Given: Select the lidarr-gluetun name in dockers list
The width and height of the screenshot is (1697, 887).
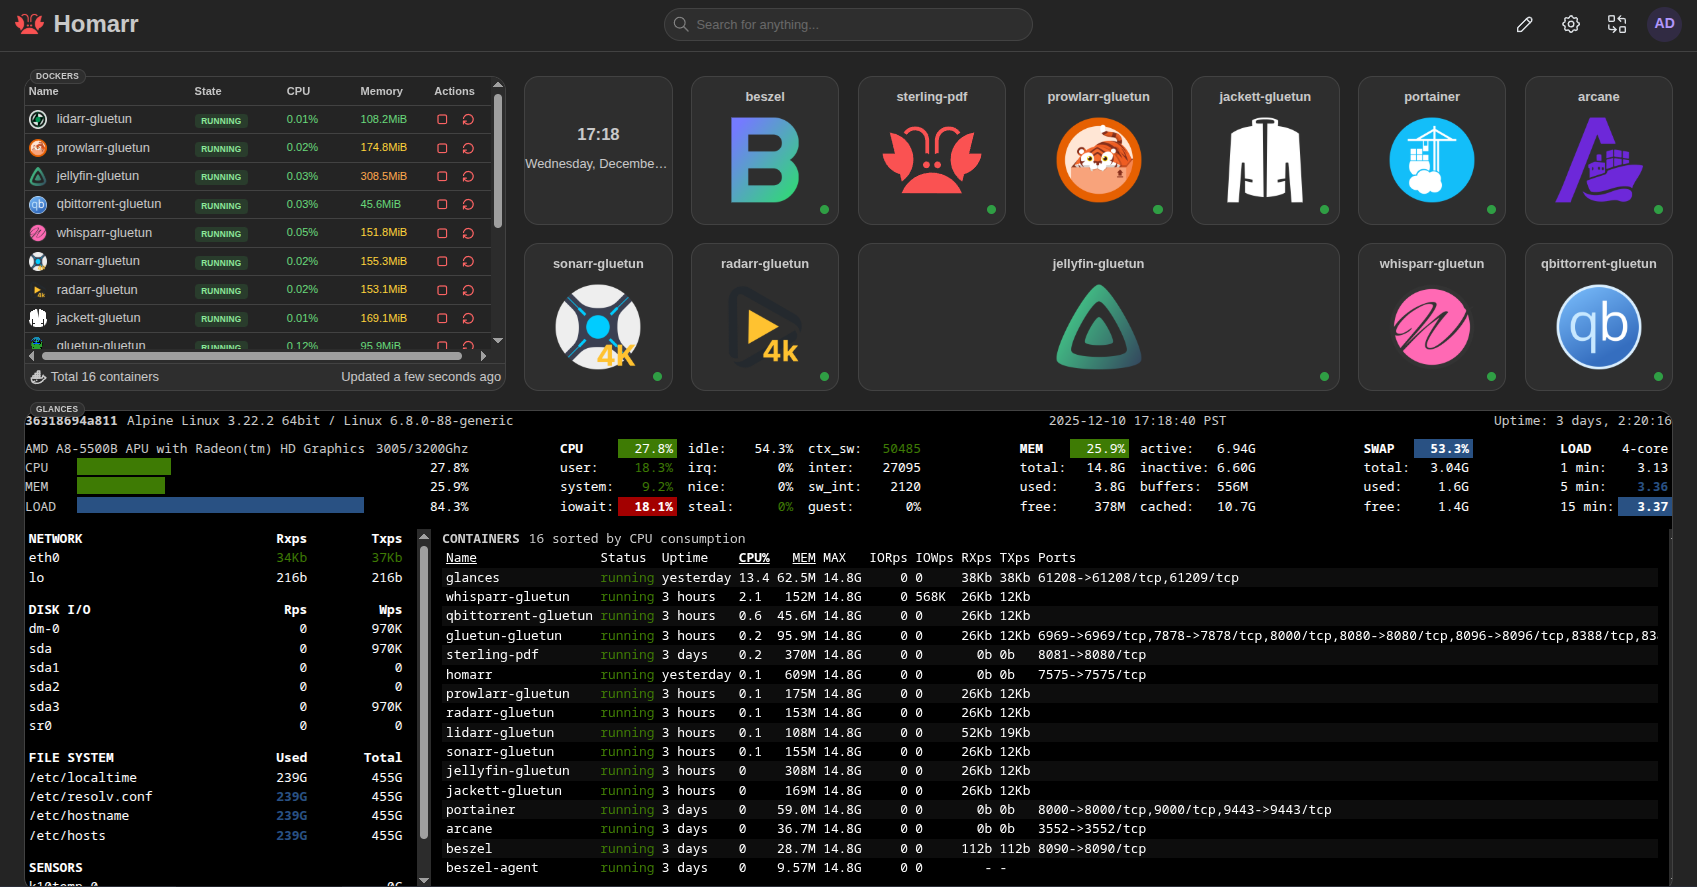Looking at the screenshot, I should click(x=94, y=119).
